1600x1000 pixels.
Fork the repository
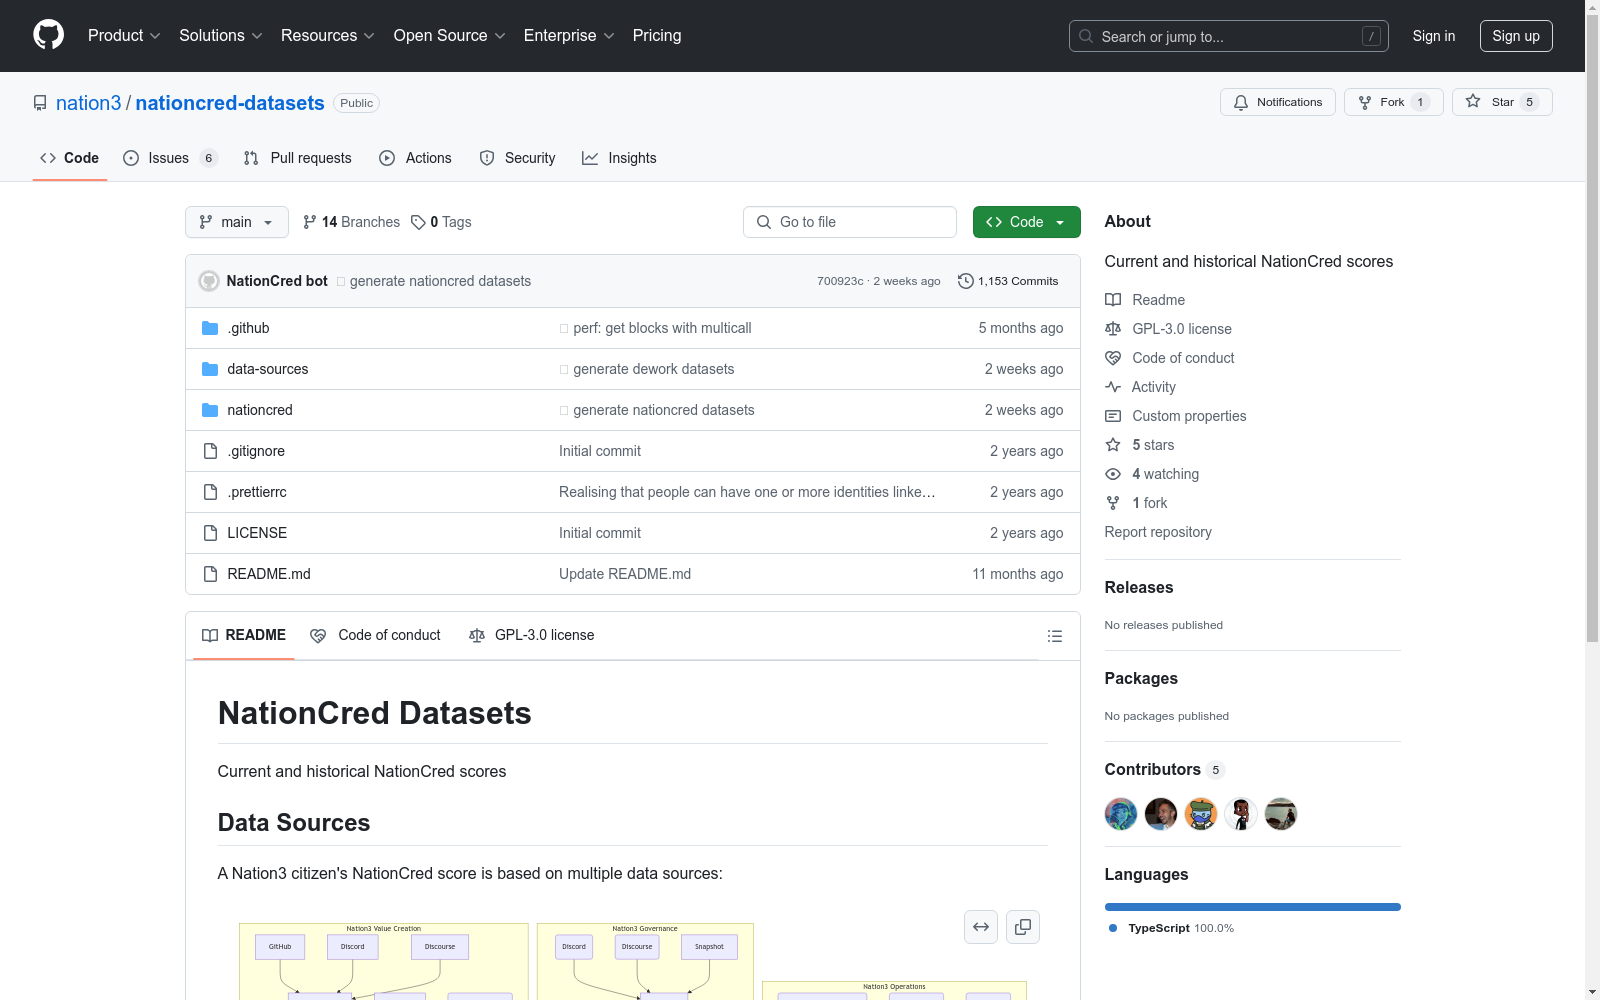(1394, 102)
